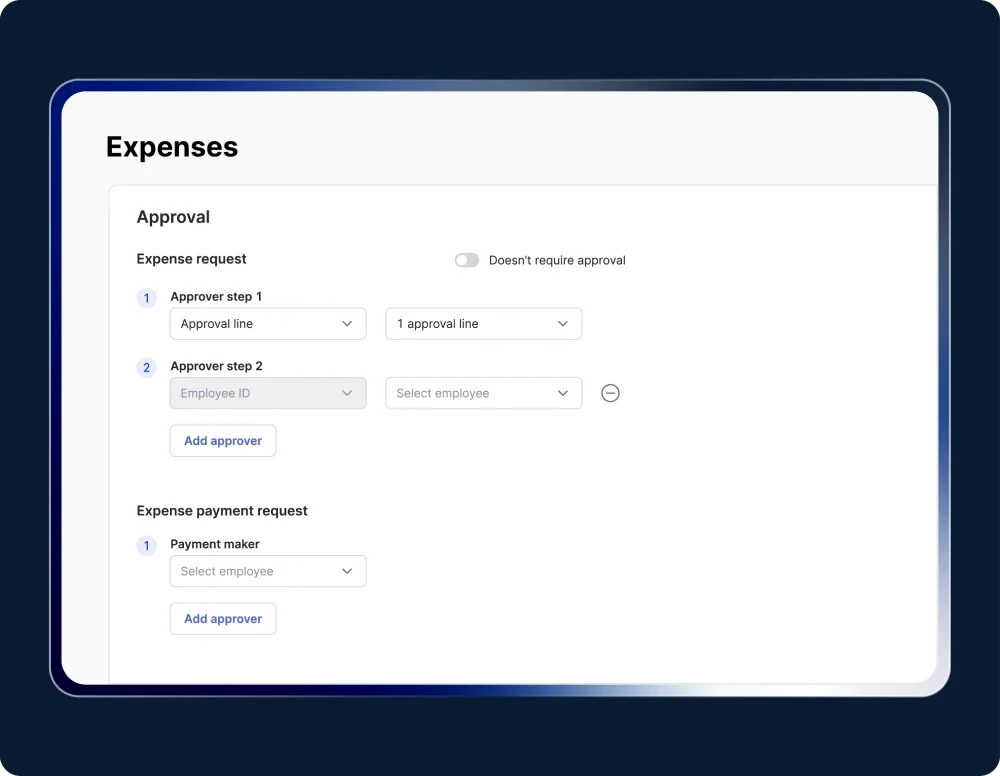This screenshot has height=776, width=1000.
Task: Click the "Expense request" subsection label
Action: point(191,259)
